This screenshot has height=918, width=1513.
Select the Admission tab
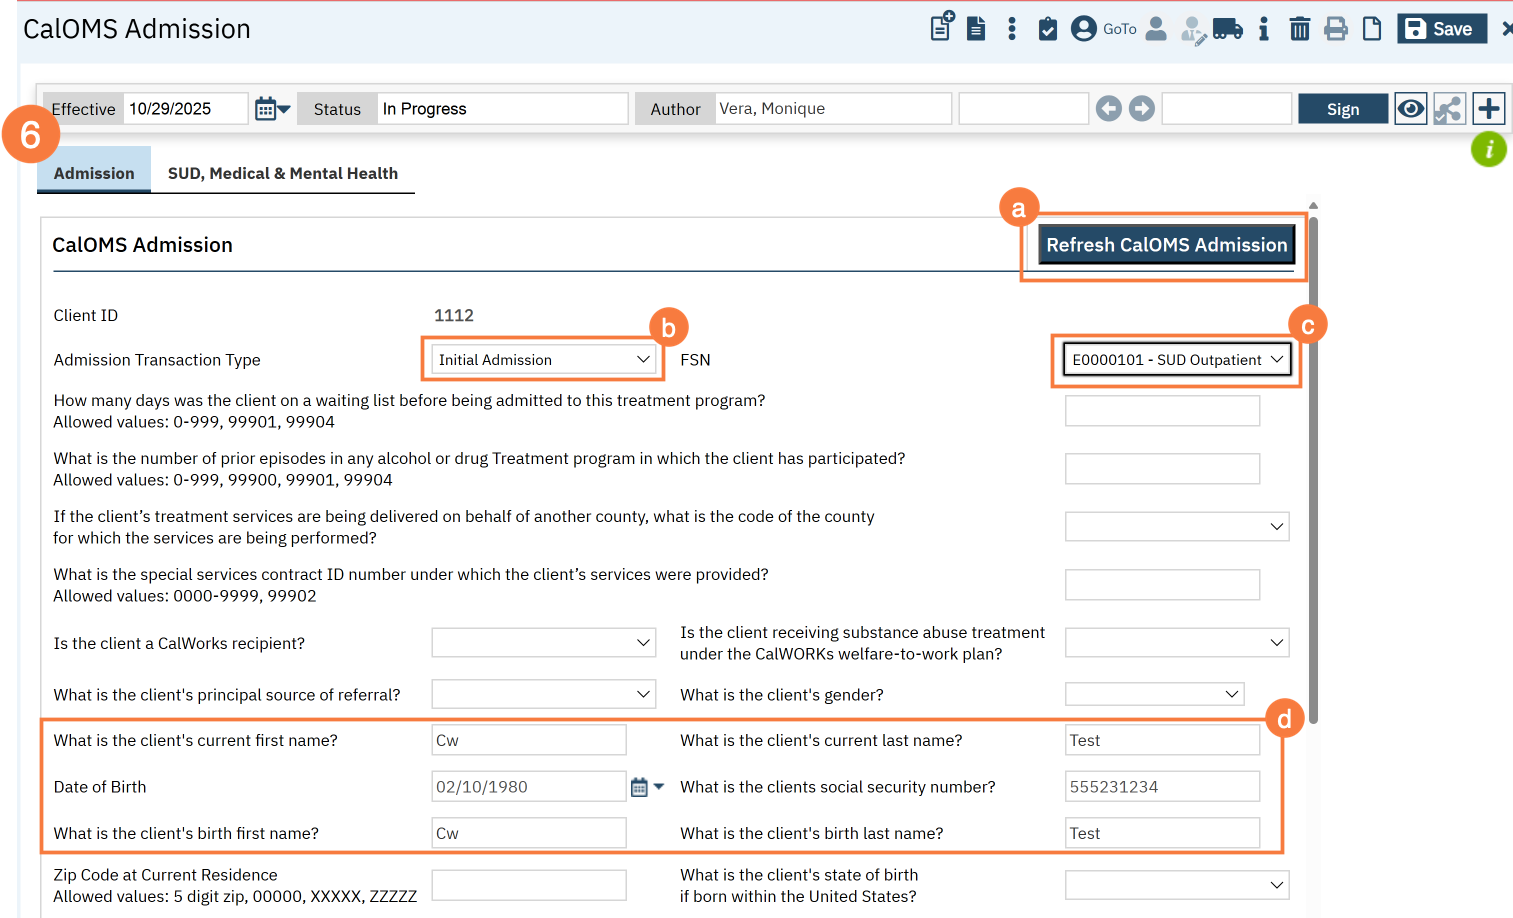94,173
